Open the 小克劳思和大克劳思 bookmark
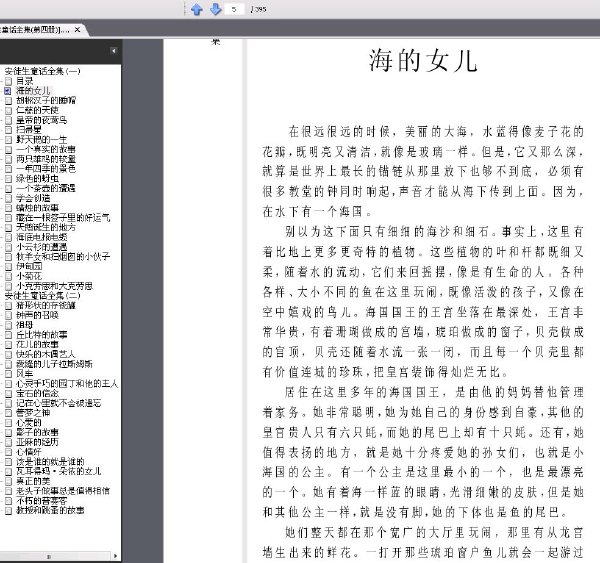The image size is (600, 563). coord(54,286)
